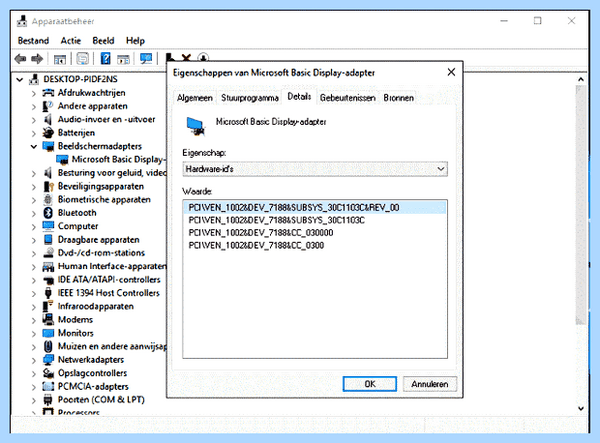Select the Details tab

[299, 96]
